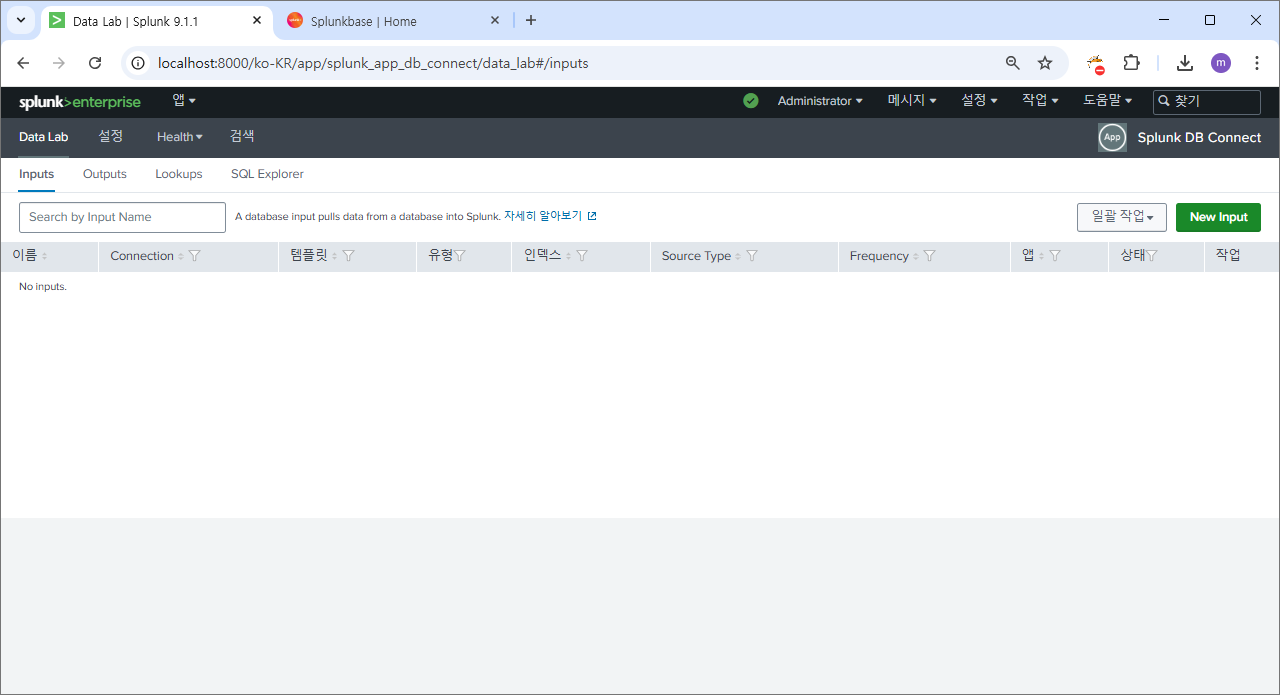Viewport: 1280px width, 695px height.
Task: Click the Splunk DB Connect app title
Action: 1199,138
